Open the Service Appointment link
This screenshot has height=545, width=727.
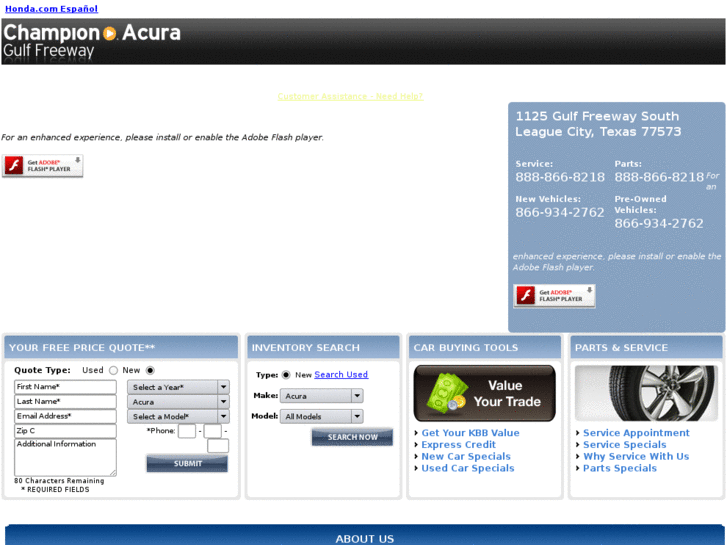click(636, 433)
